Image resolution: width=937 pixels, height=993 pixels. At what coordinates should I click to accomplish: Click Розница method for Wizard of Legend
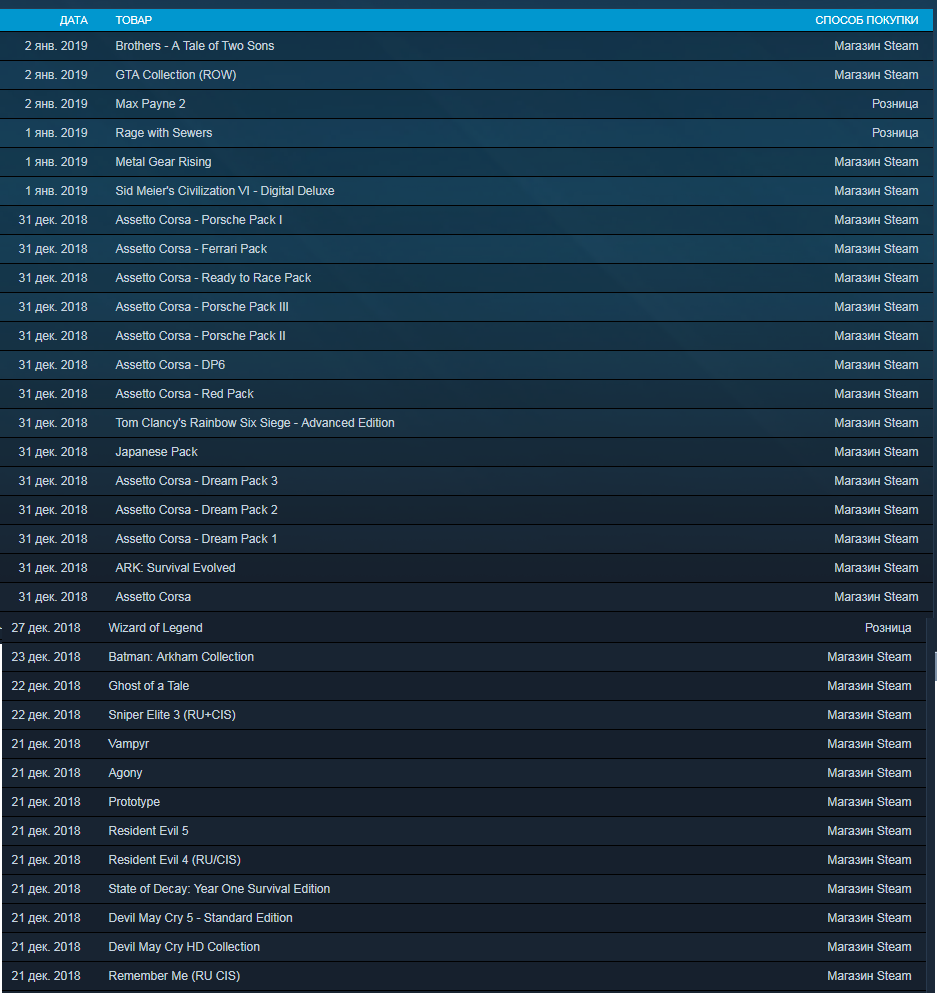tap(888, 628)
